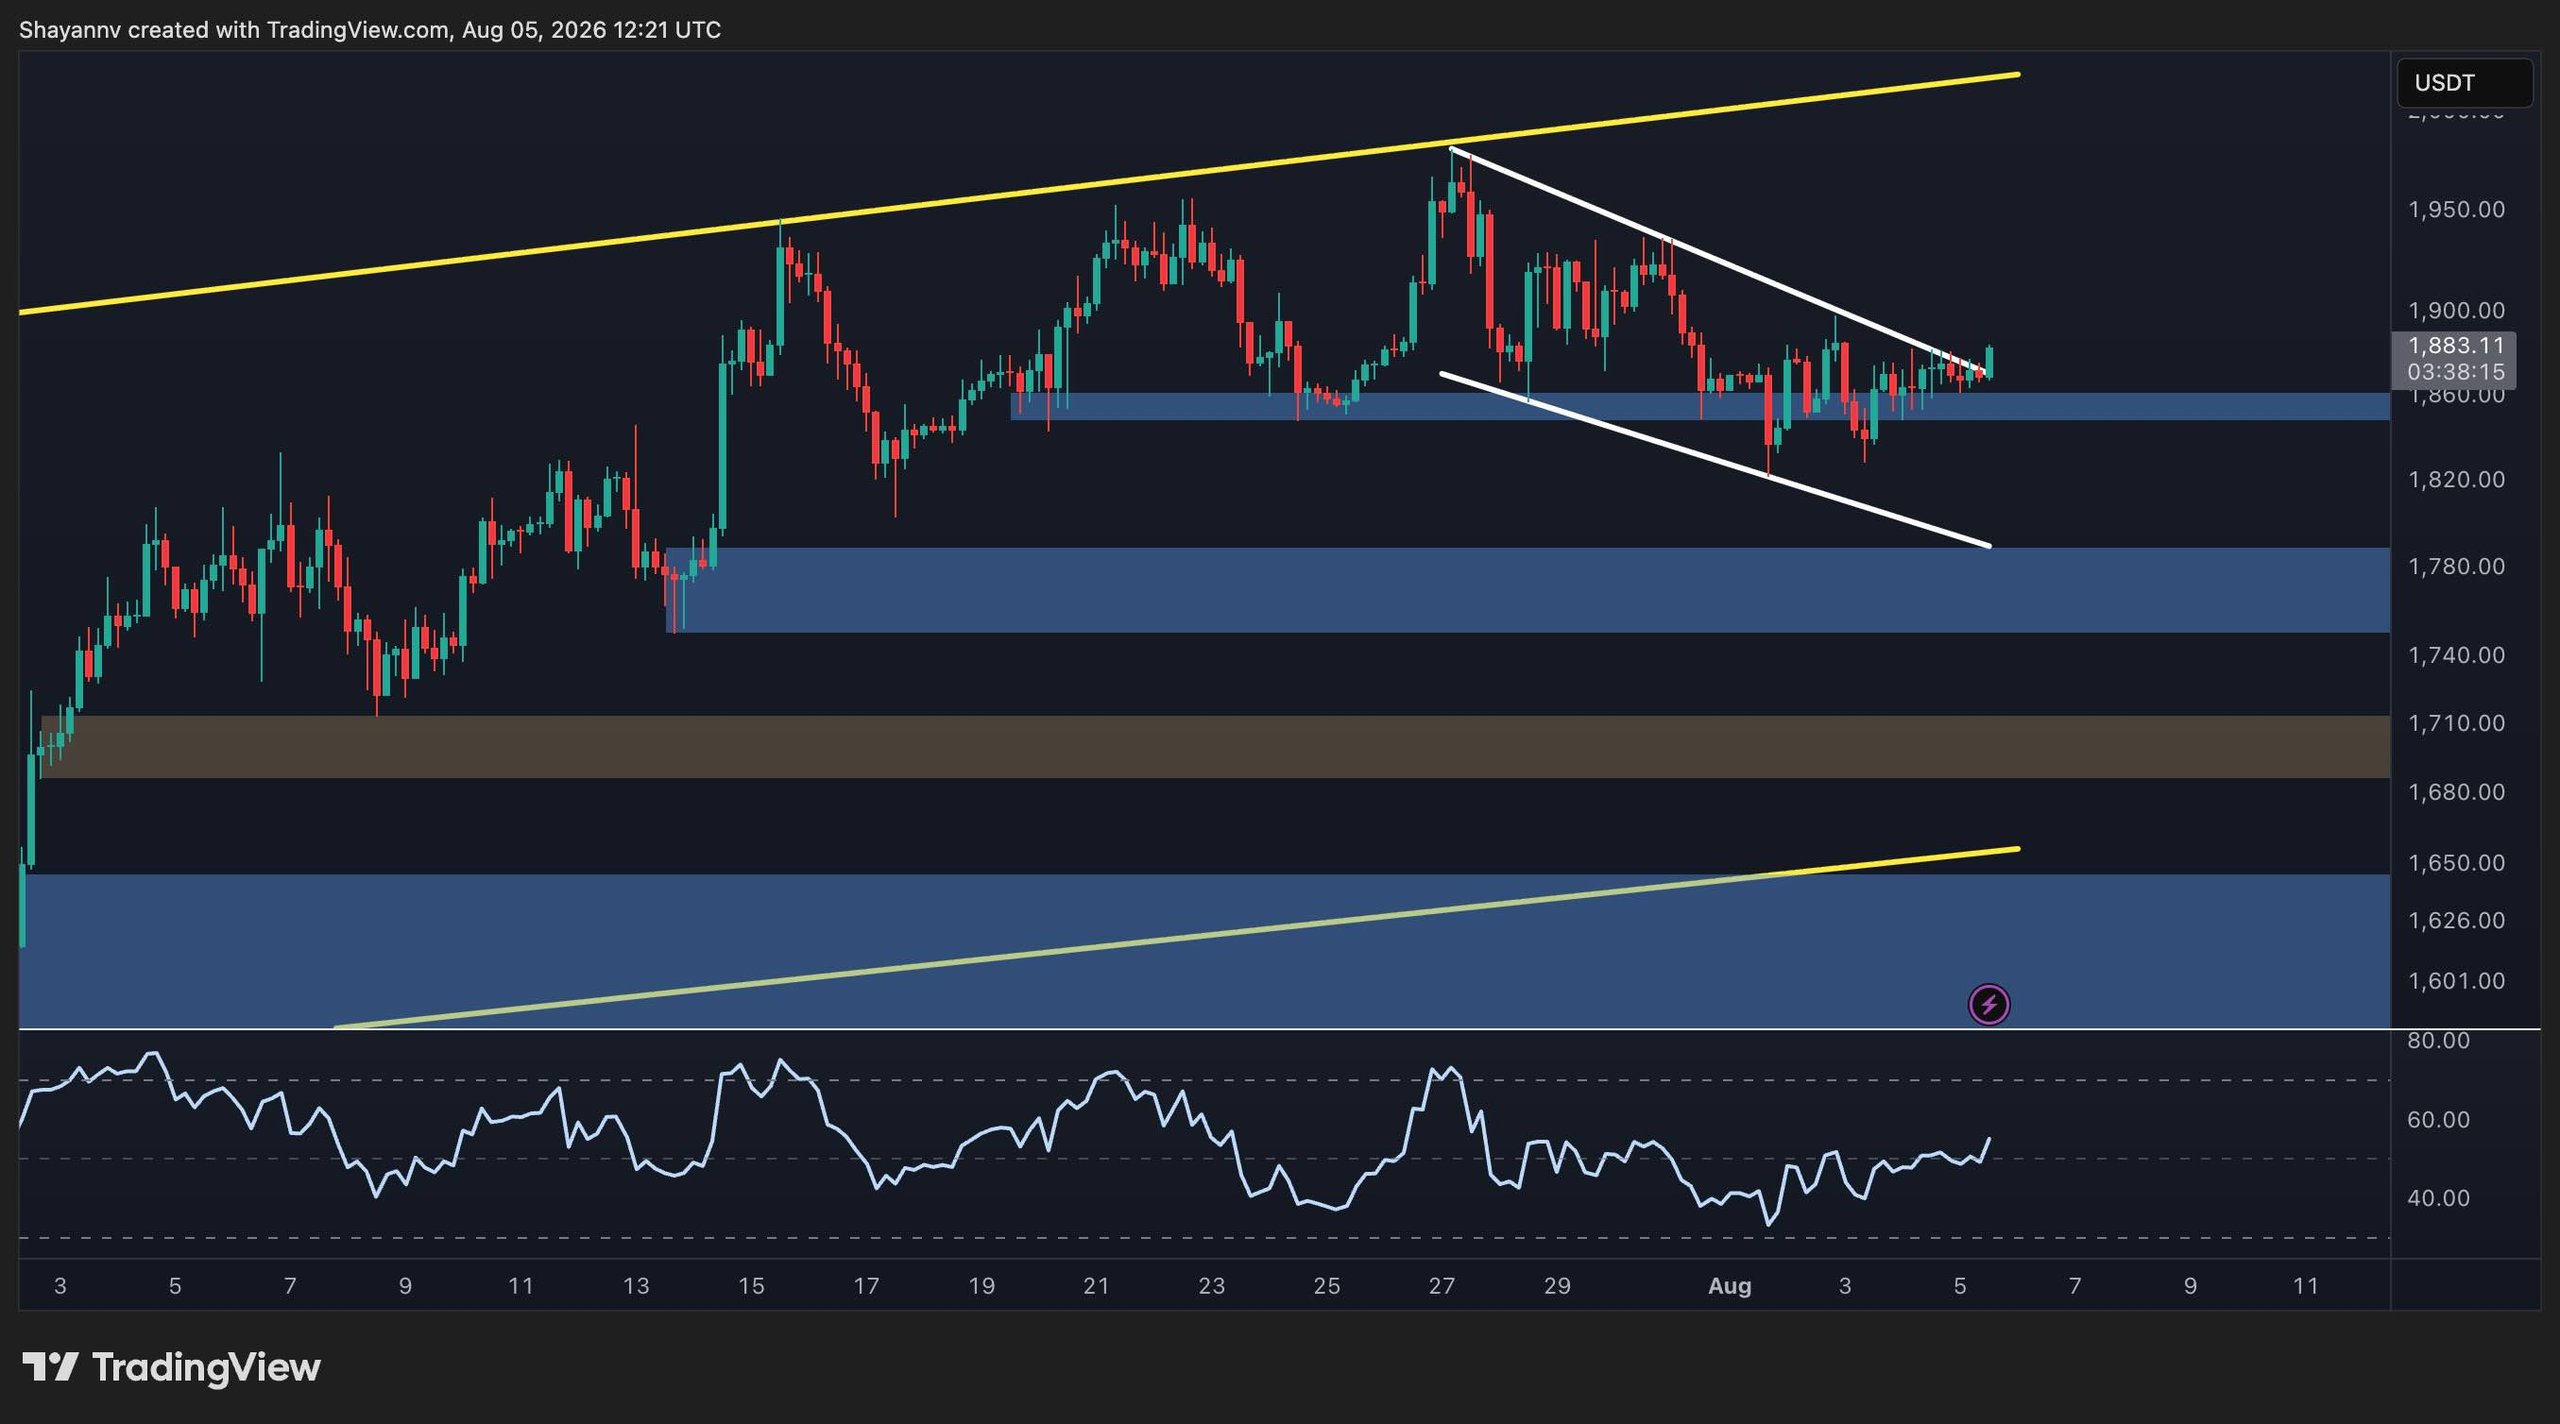Click the 1,950.00 price axis label
The width and height of the screenshot is (2560, 1424).
pyautogui.click(x=2456, y=210)
